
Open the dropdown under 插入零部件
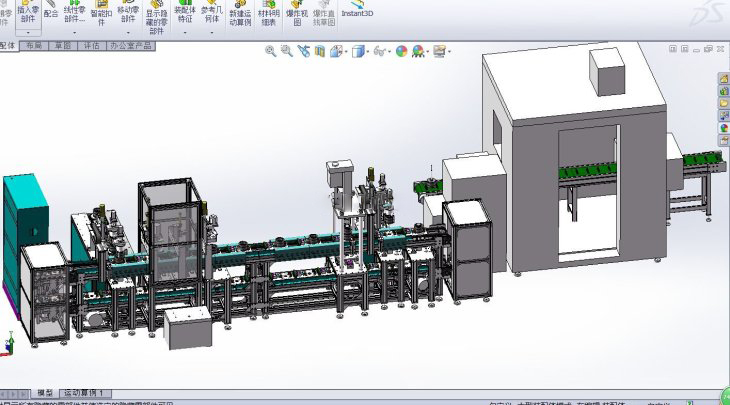(x=28, y=32)
